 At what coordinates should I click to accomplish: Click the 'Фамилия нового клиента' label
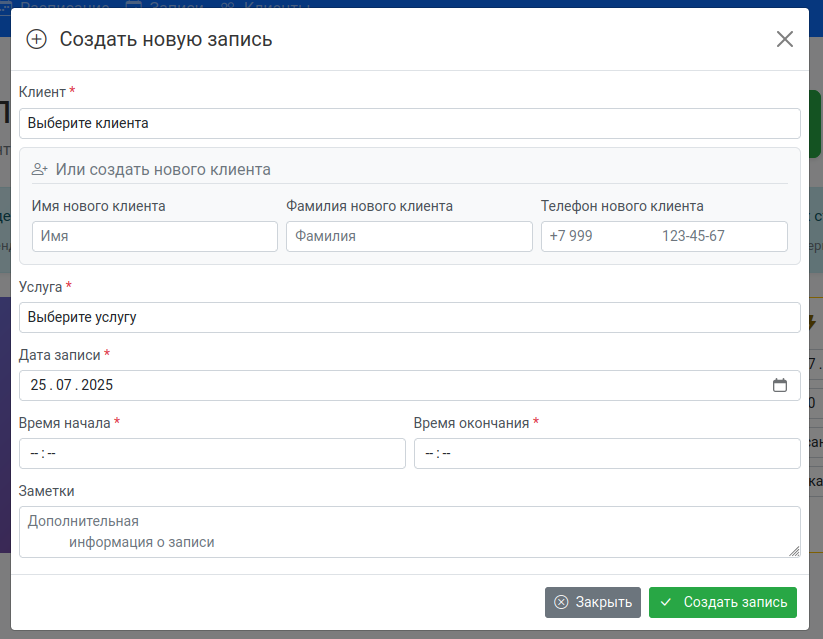[370, 206]
